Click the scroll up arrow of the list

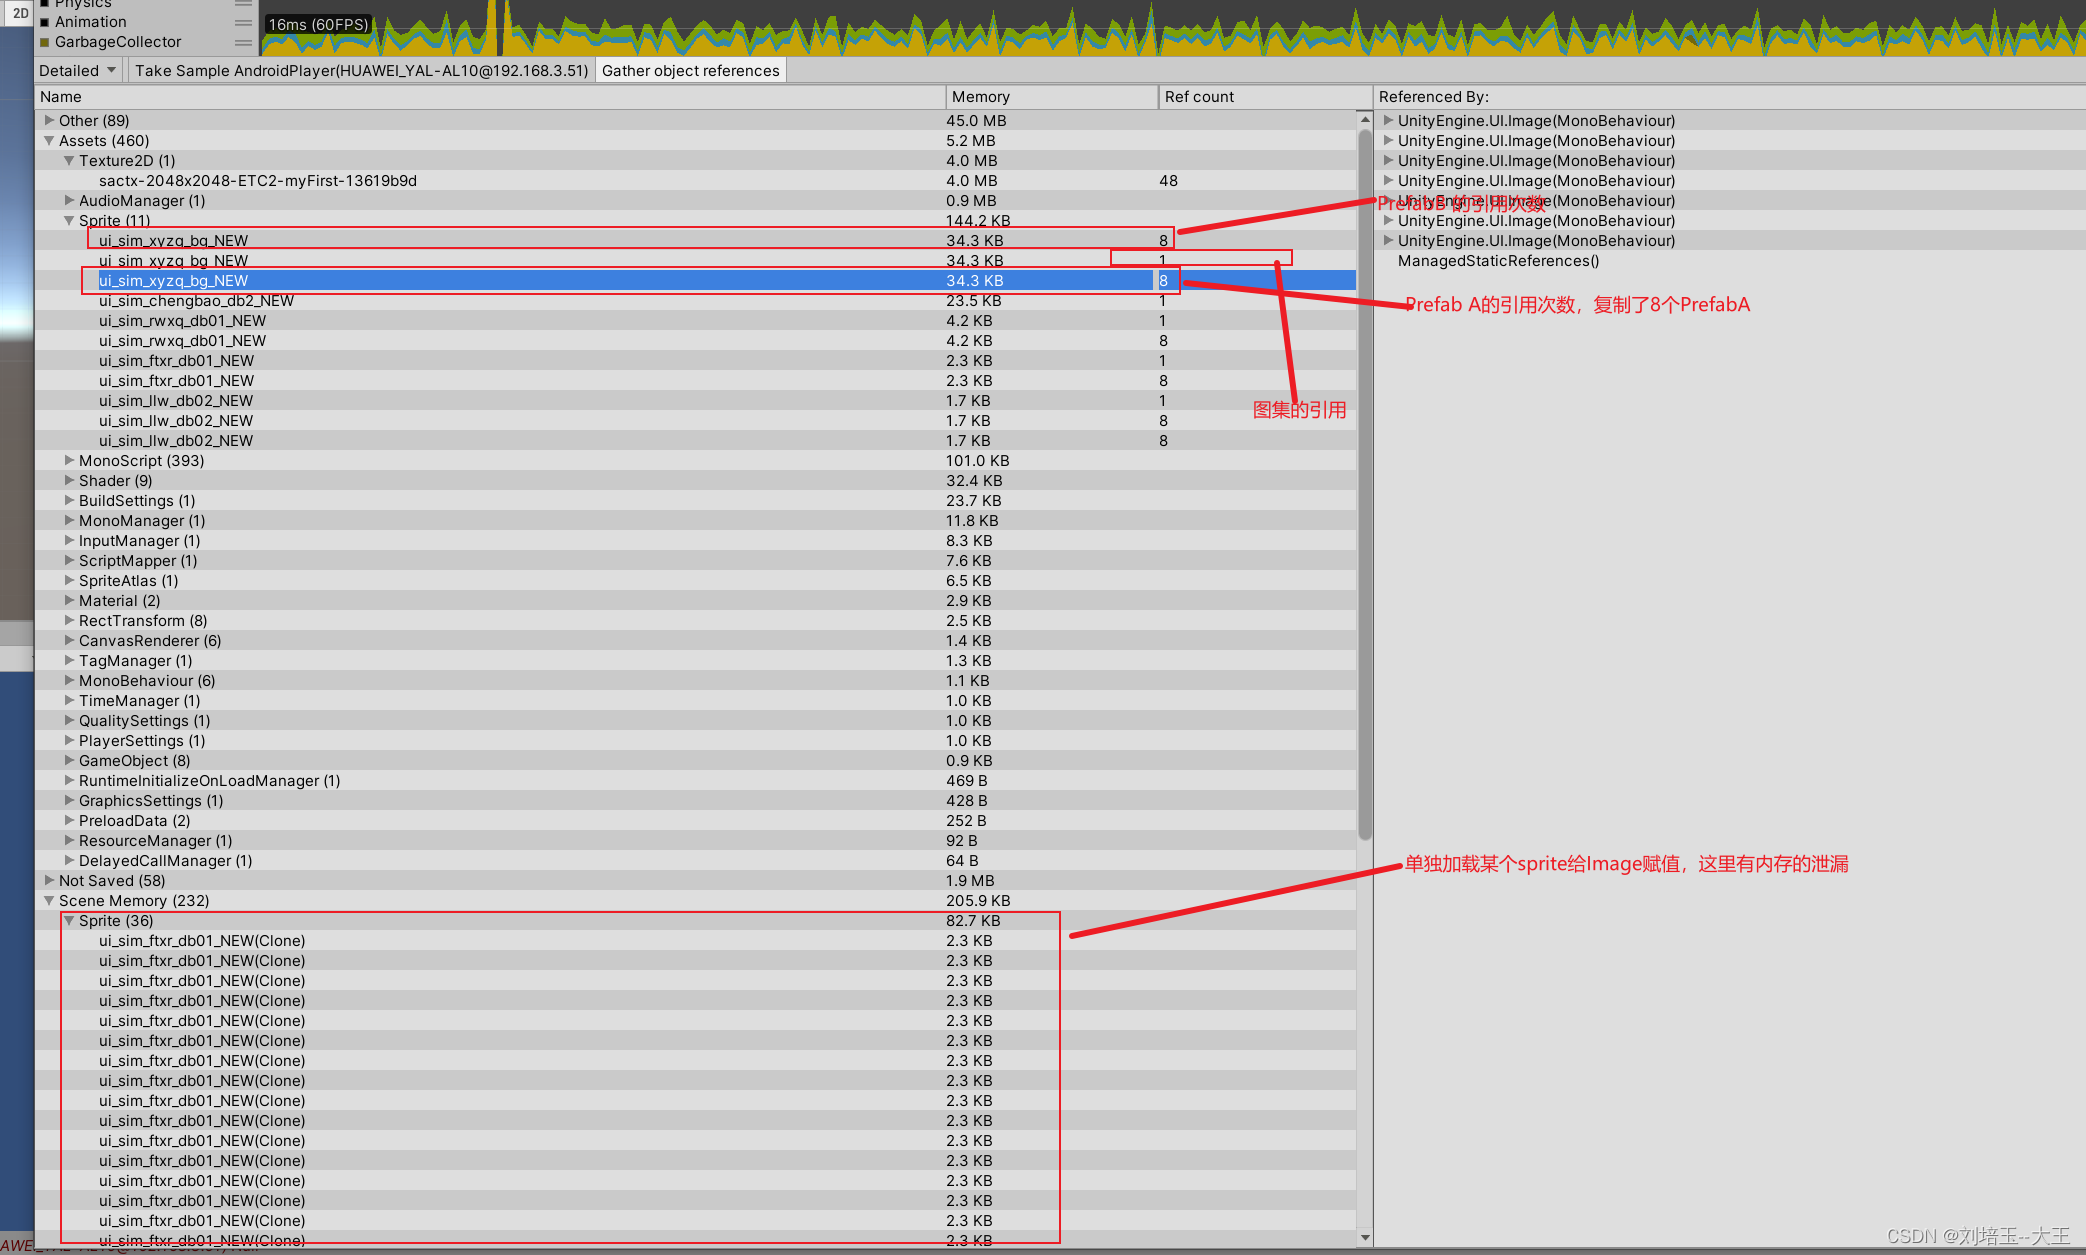coord(1365,119)
